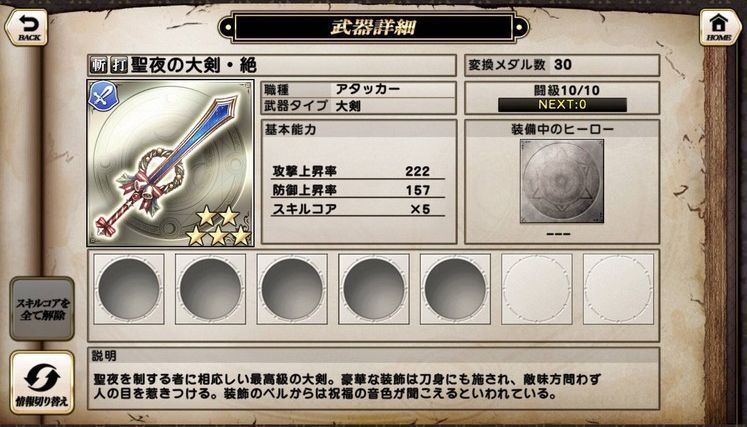Tap the 武器詳細 title banner

[x=374, y=28]
